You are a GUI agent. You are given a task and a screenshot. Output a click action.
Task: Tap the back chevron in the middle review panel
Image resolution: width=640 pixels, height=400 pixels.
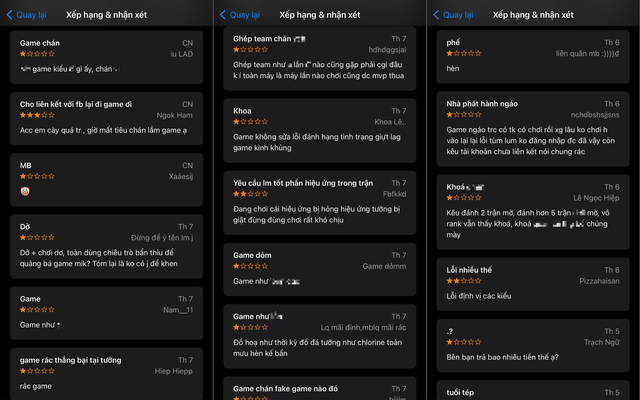click(x=223, y=15)
